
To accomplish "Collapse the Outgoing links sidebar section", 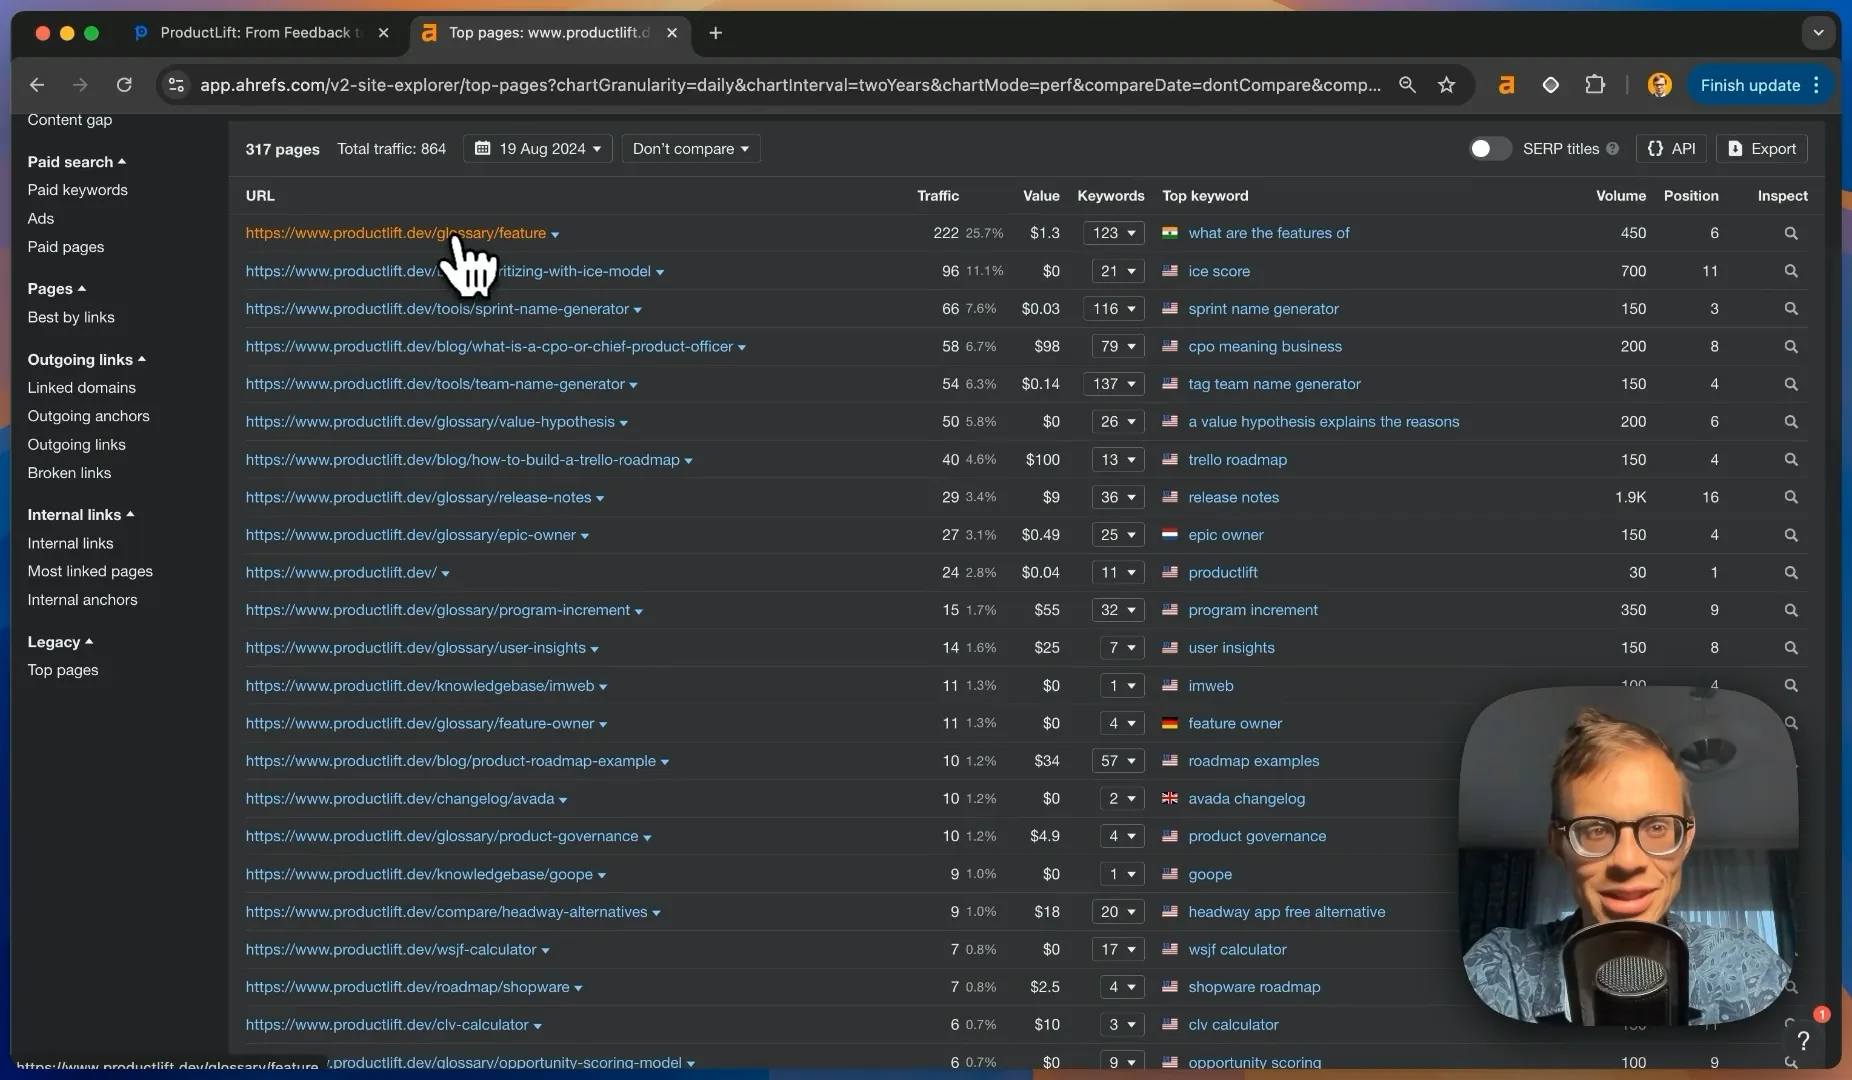I will click(x=86, y=360).
